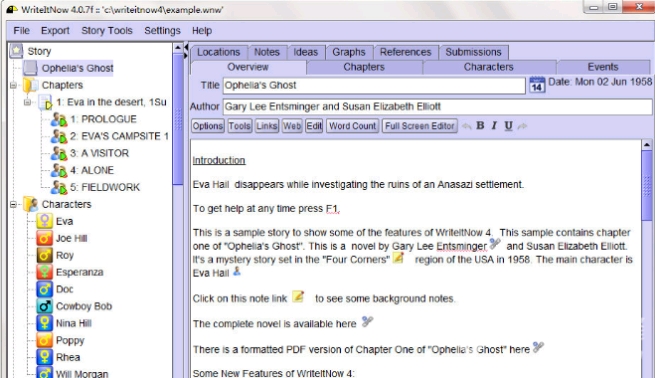Click the Web button
Screen dimensions: 655x378
[292, 126]
